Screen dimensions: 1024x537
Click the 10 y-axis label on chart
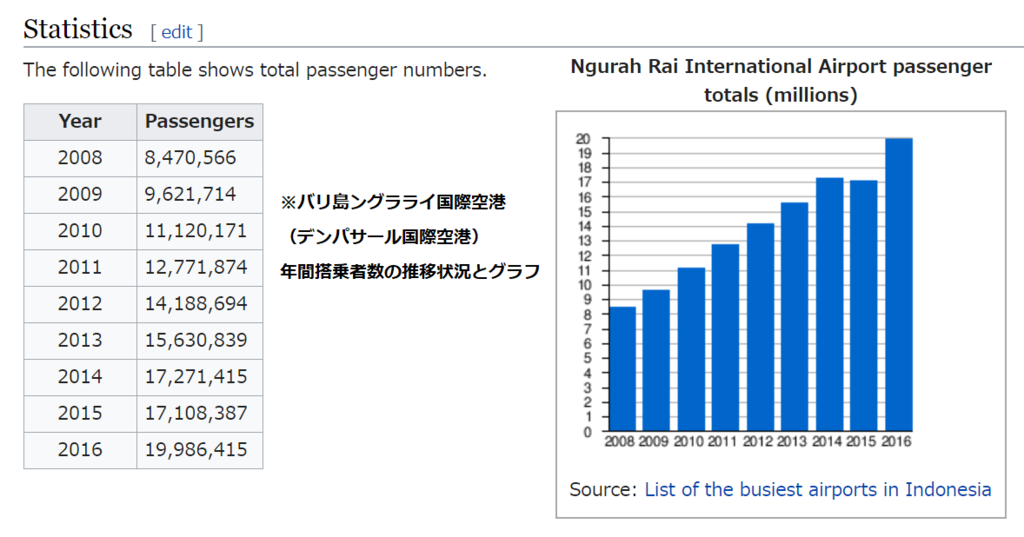click(x=583, y=285)
